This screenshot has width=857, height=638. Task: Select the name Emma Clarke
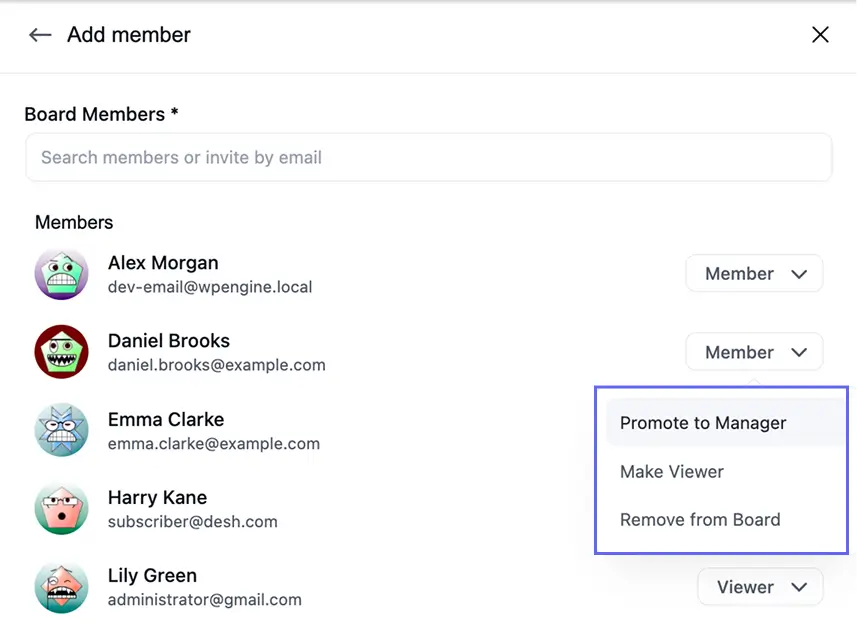pos(166,419)
